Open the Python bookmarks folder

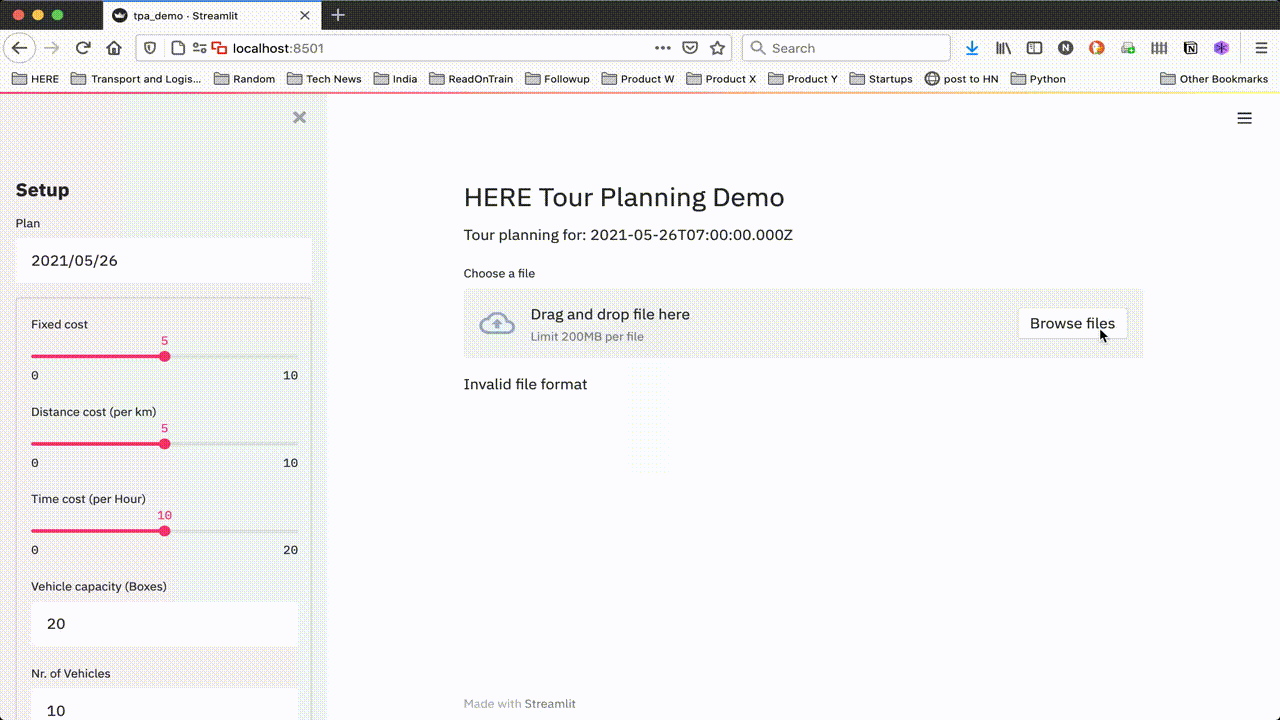point(1038,79)
